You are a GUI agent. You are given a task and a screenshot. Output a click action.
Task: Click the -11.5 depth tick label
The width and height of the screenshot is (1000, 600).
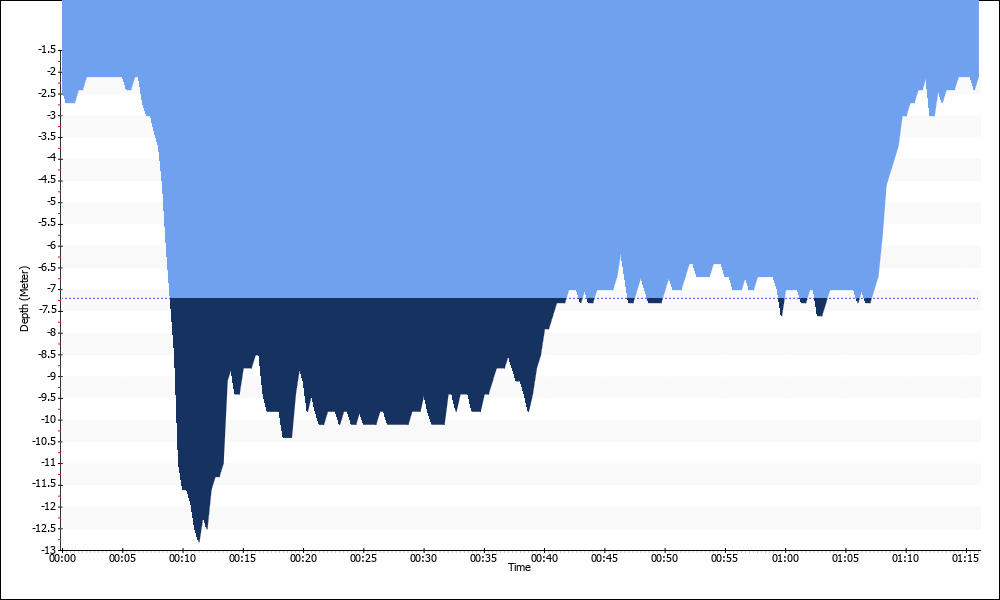click(x=45, y=485)
